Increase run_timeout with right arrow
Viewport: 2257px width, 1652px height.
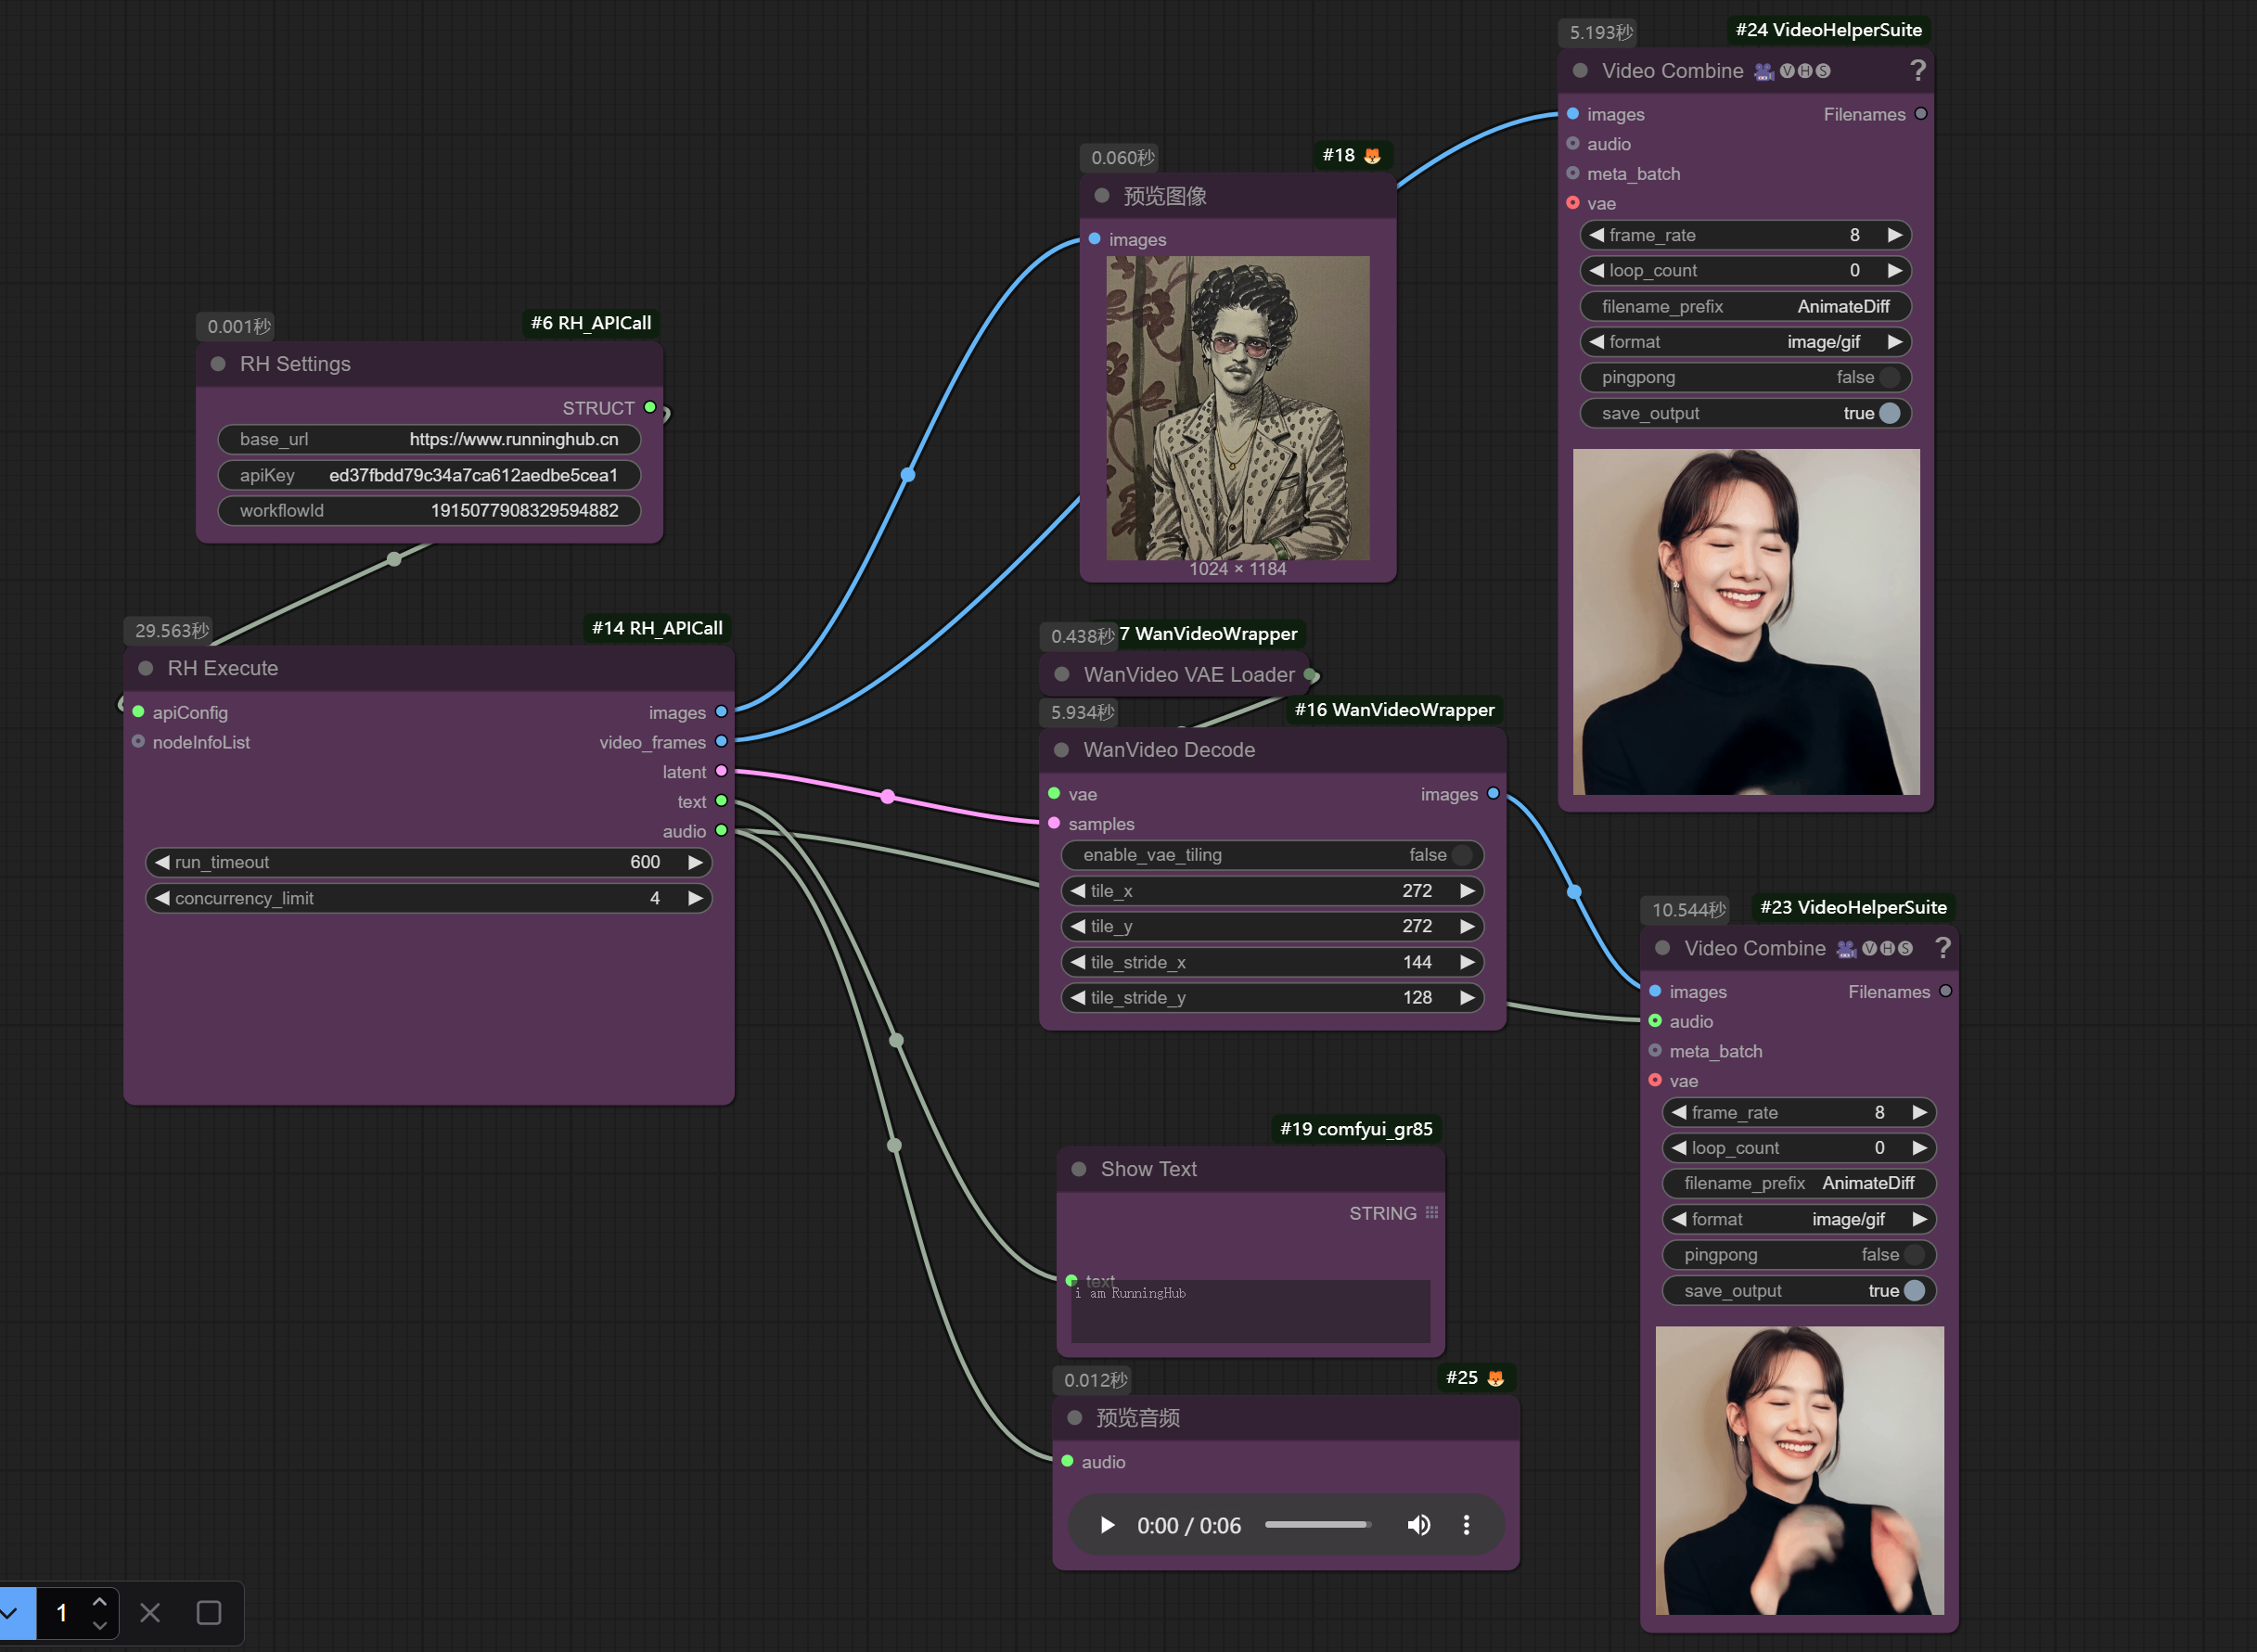tap(695, 862)
